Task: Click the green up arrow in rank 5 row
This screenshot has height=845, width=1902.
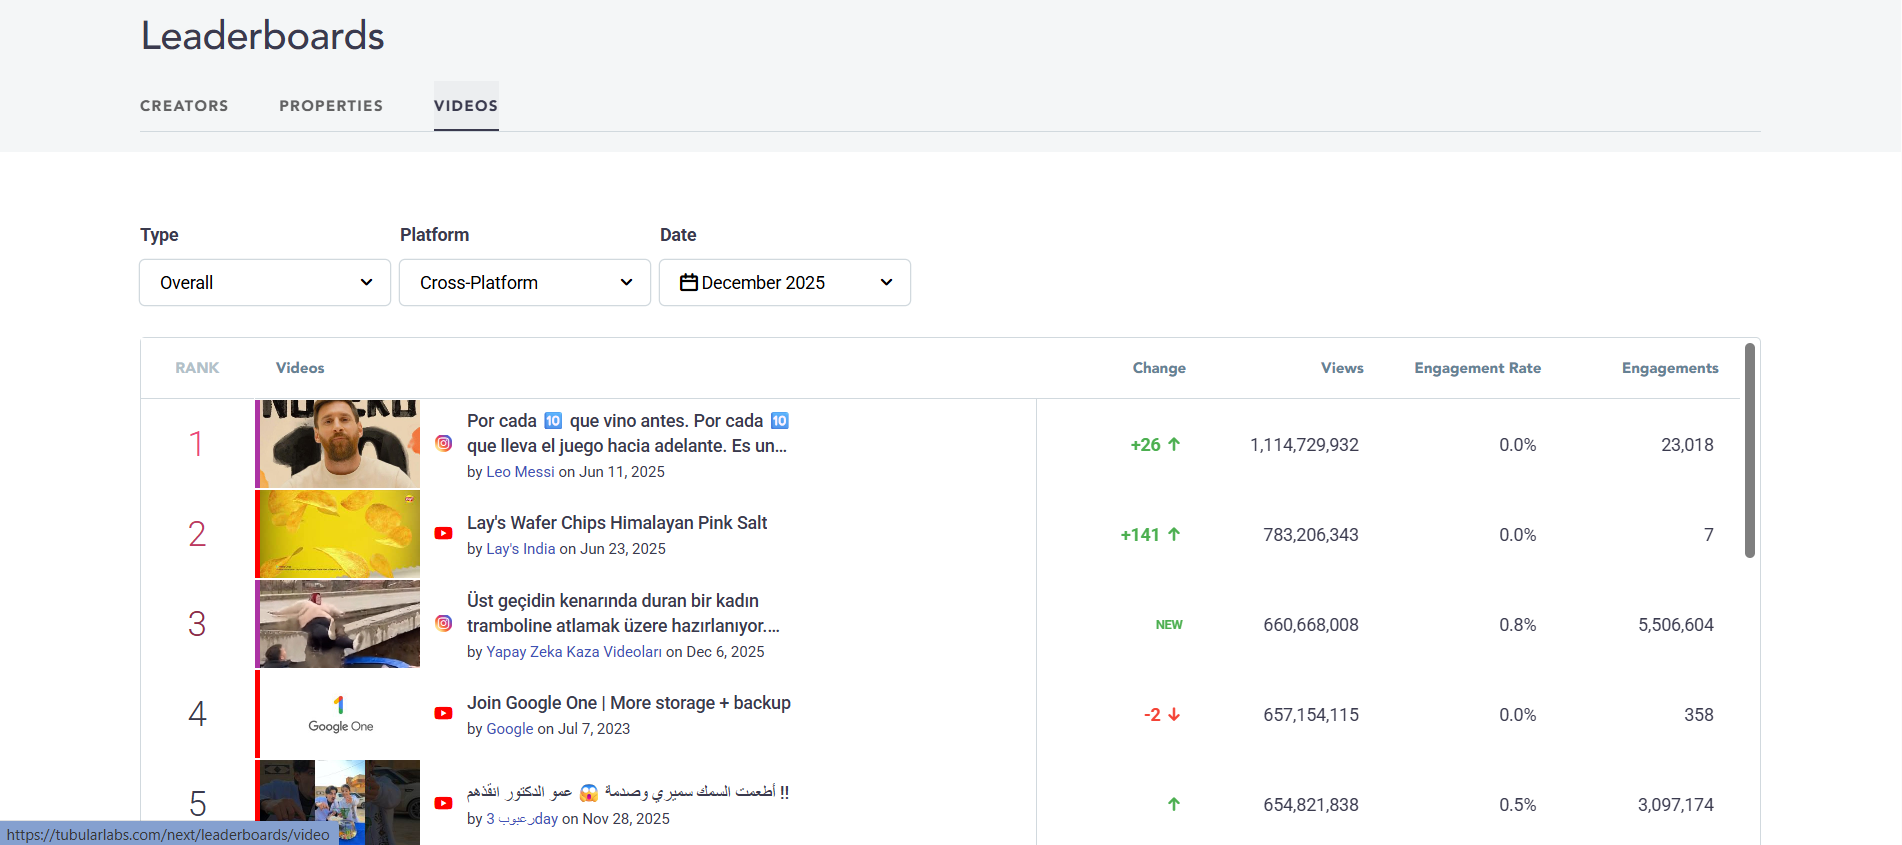Action: 1174,804
